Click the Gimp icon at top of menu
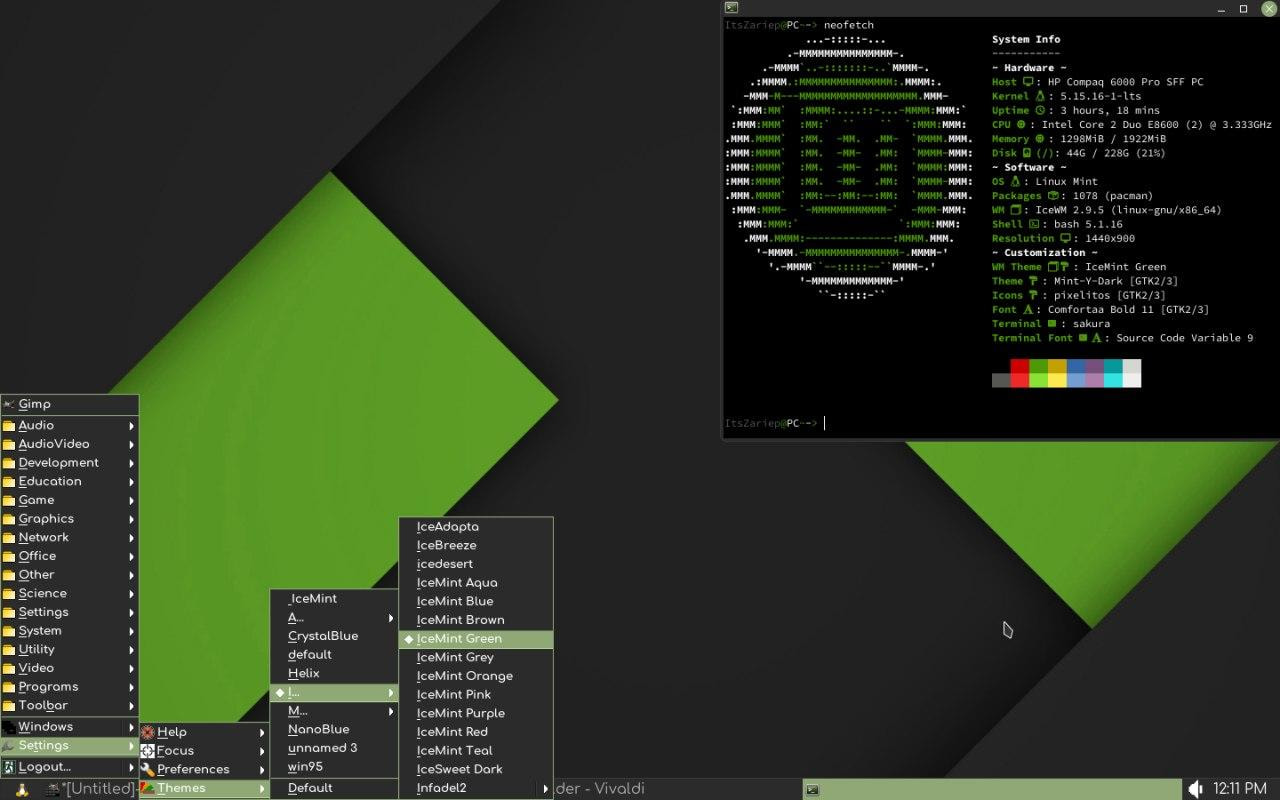Image resolution: width=1280 pixels, height=800 pixels. point(9,405)
